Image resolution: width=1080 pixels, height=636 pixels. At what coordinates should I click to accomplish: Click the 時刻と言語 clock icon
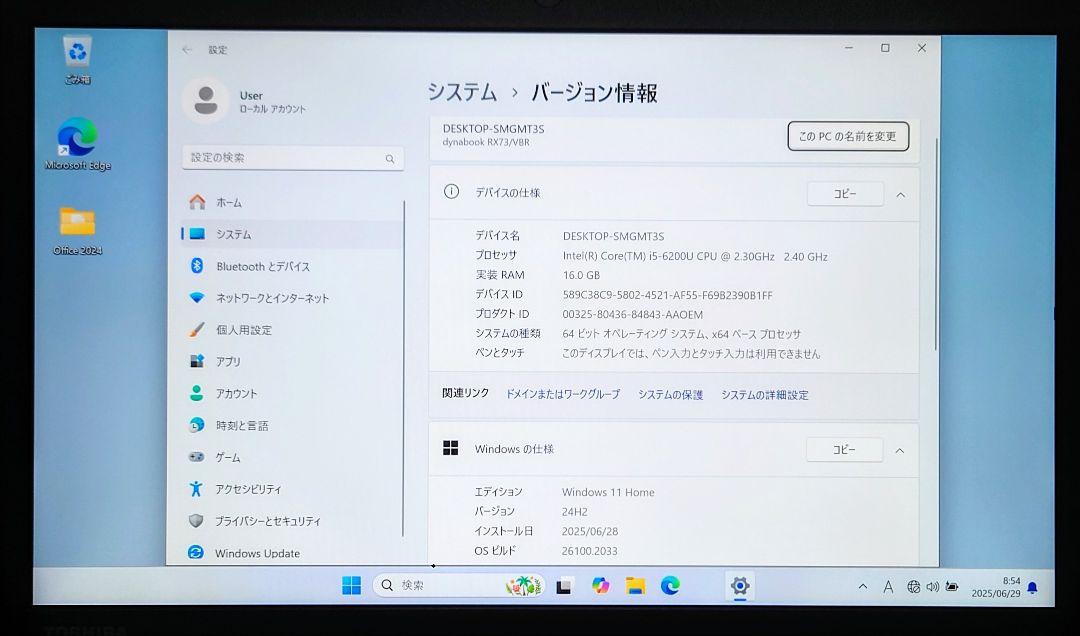[196, 425]
